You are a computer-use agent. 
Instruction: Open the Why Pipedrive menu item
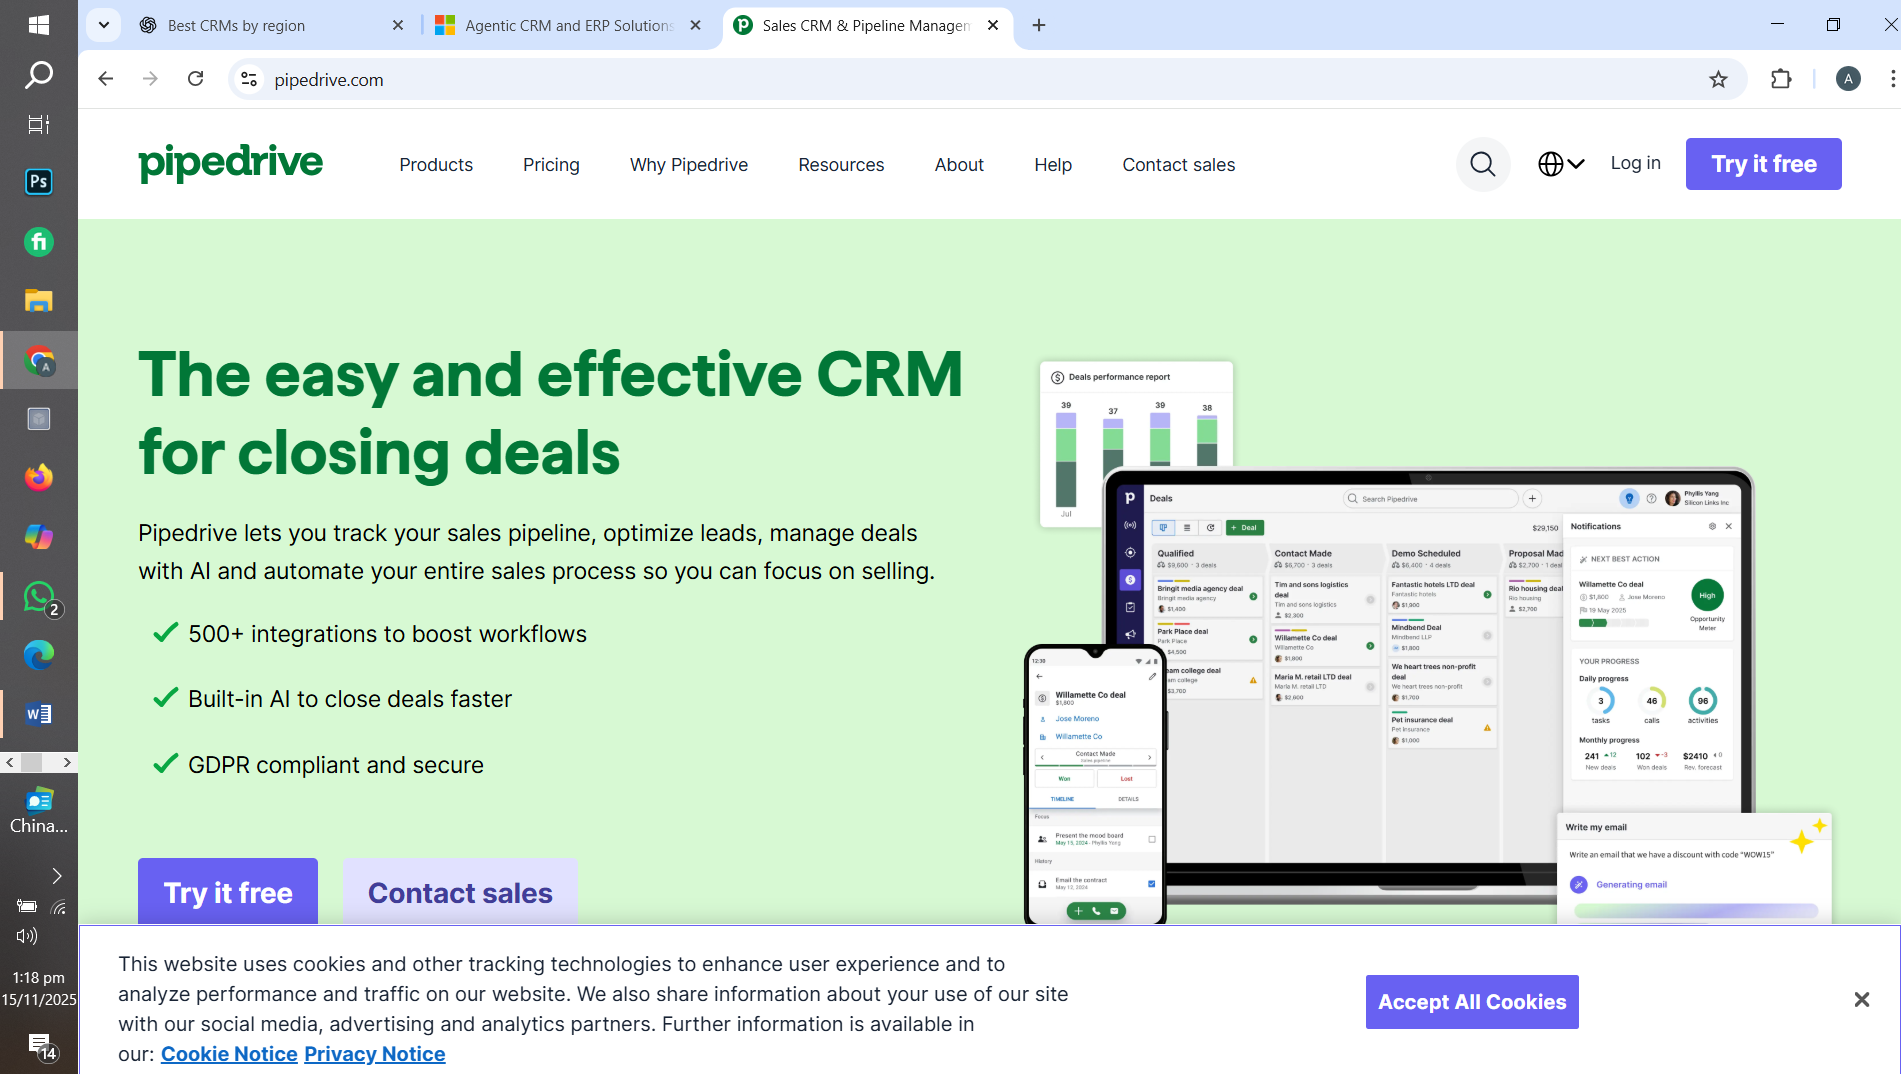click(688, 164)
